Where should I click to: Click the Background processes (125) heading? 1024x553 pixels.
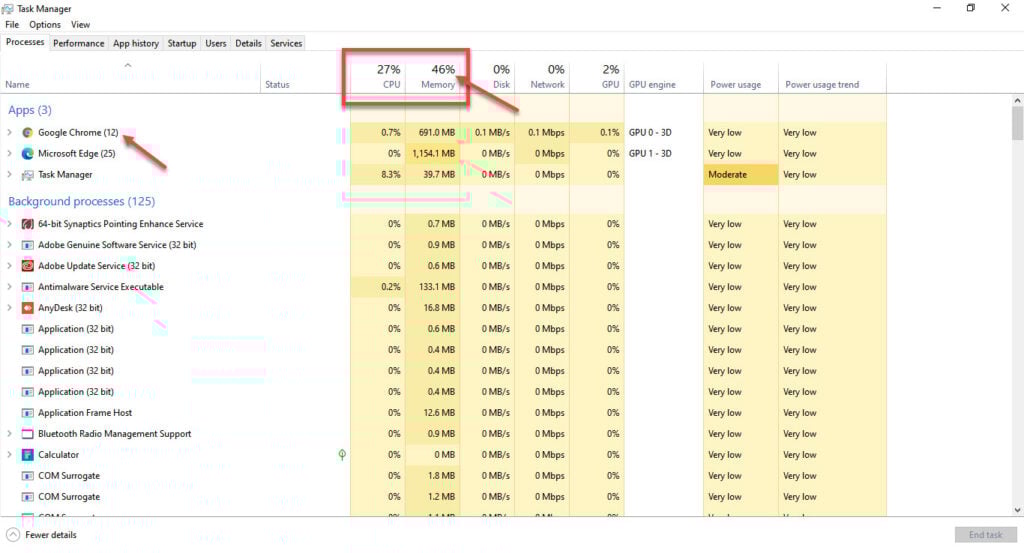coord(82,201)
